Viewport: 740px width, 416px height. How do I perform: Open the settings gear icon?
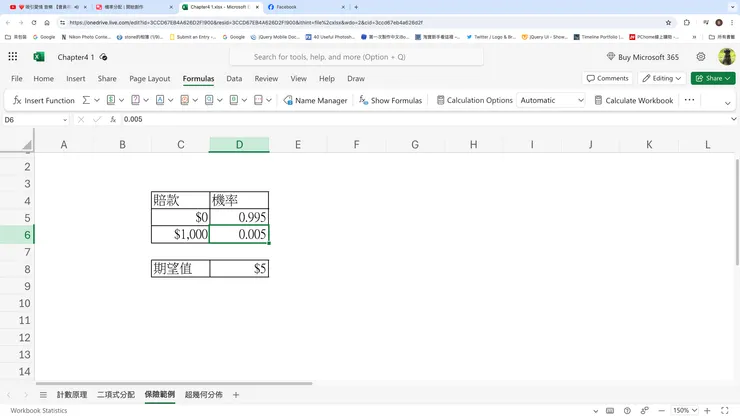(x=701, y=57)
